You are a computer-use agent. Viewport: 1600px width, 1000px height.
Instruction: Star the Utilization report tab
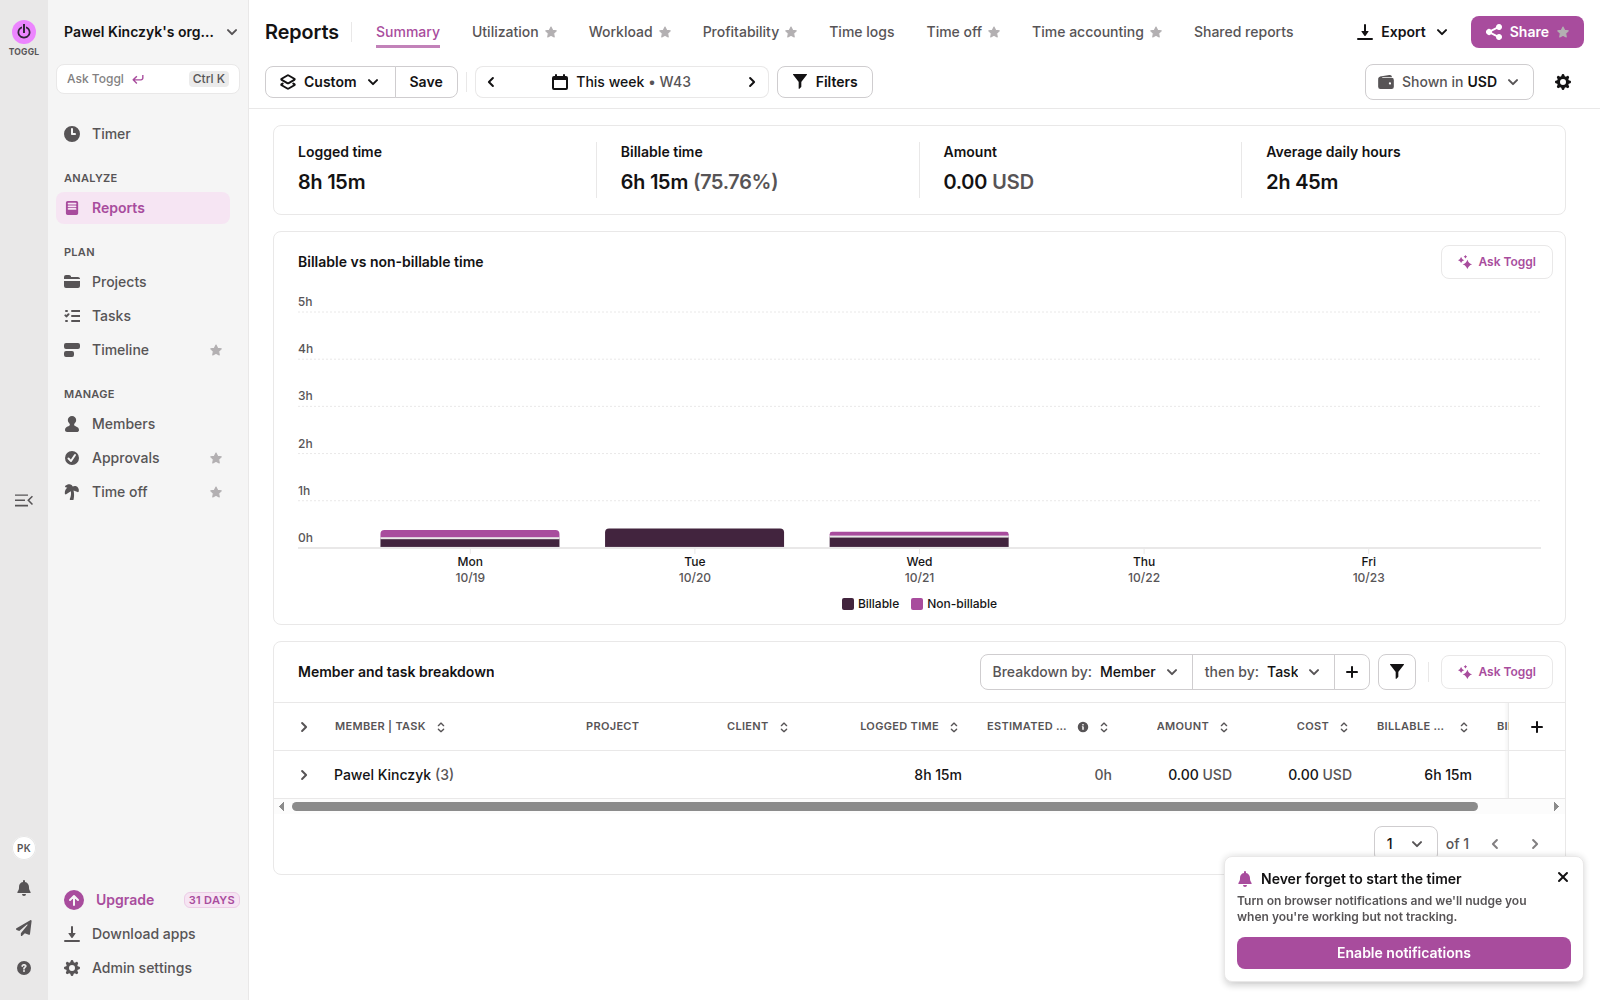551,32
